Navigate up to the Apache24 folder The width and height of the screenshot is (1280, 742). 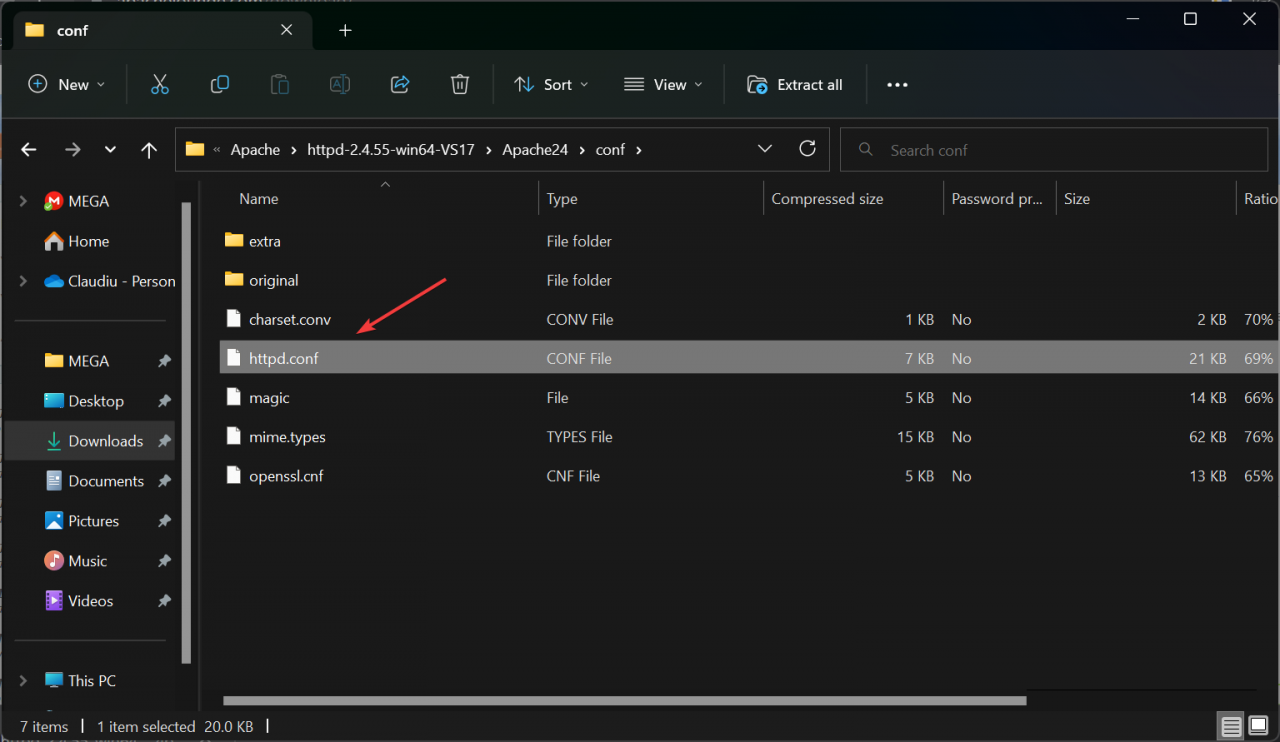(x=148, y=149)
